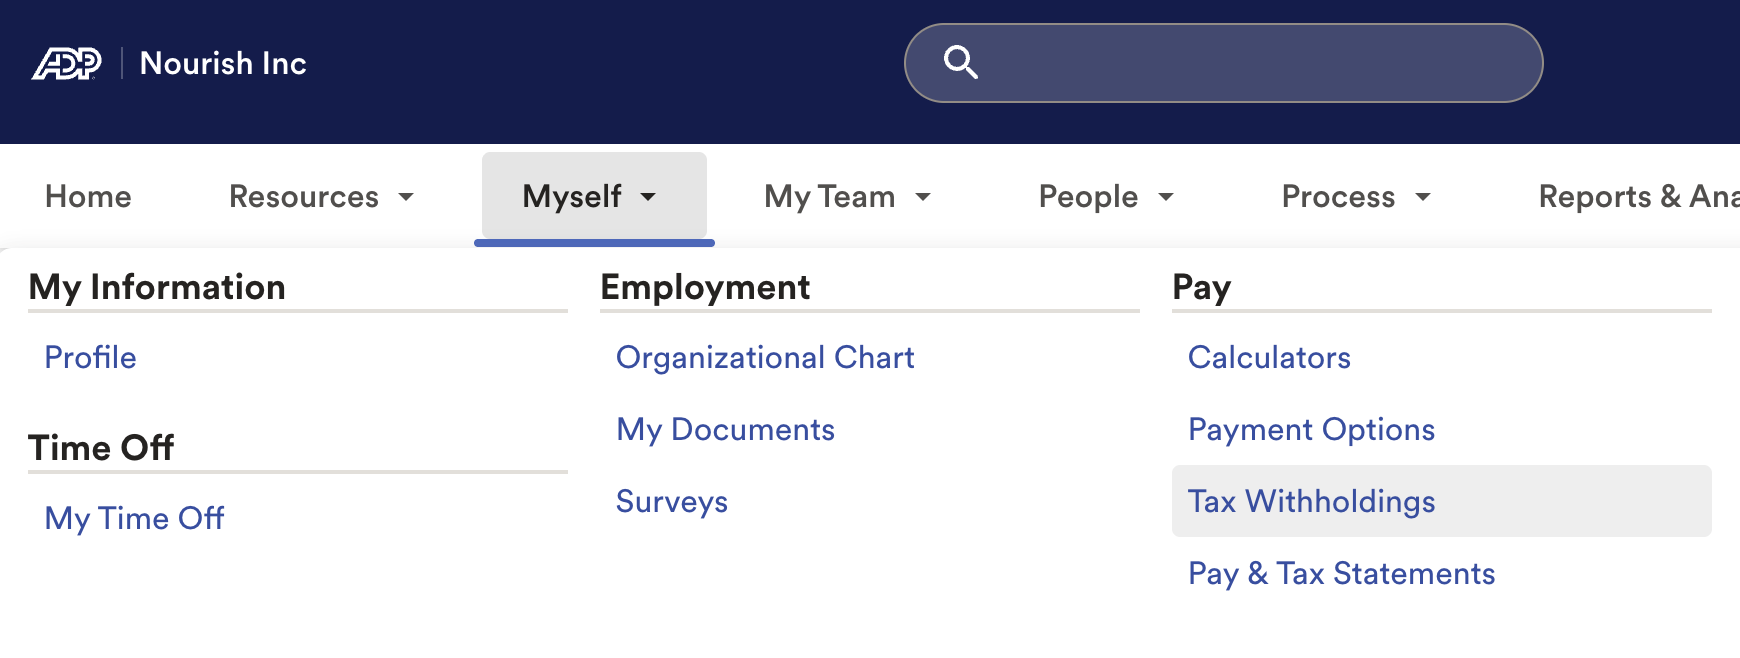Open My Documents link

click(x=725, y=429)
